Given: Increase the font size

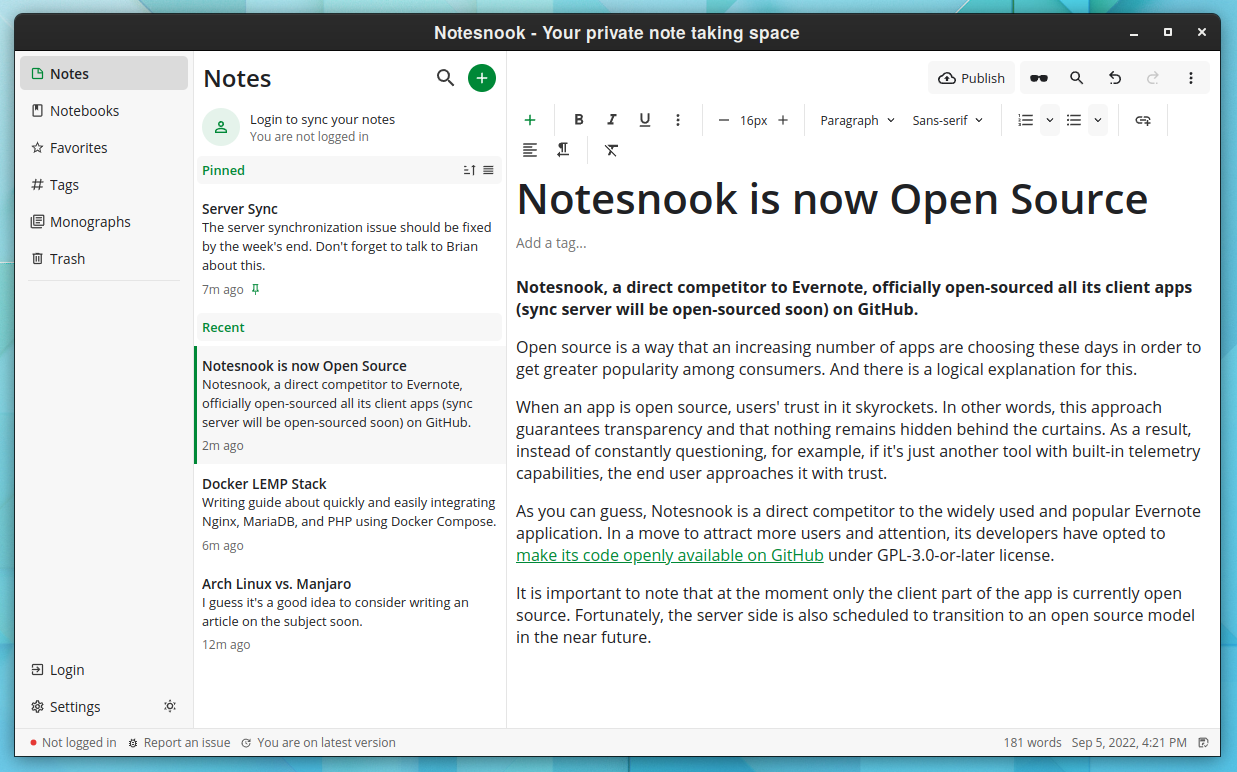Looking at the screenshot, I should [x=783, y=120].
